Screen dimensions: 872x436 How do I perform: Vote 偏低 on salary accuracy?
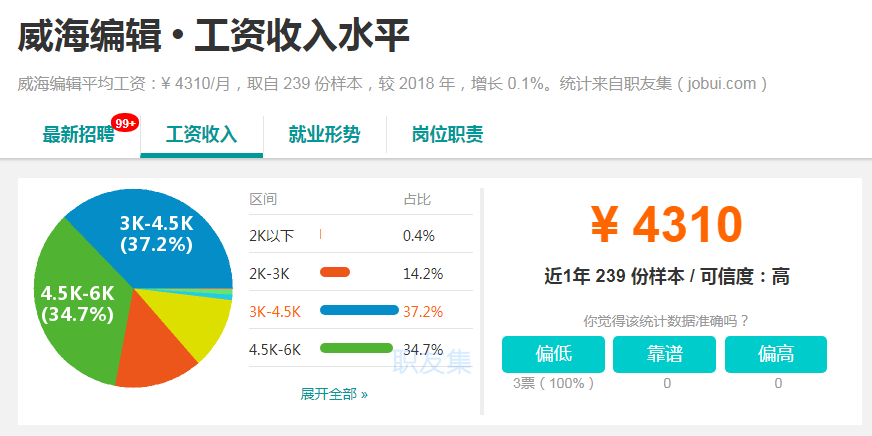coord(553,354)
